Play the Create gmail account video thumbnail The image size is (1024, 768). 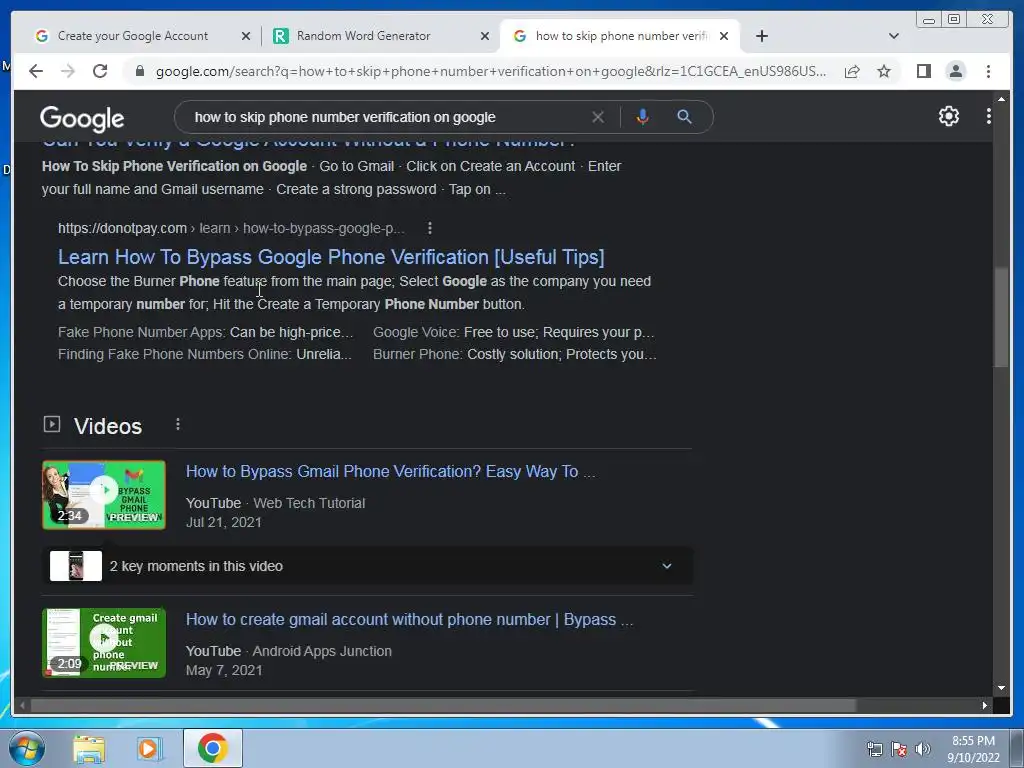104,643
